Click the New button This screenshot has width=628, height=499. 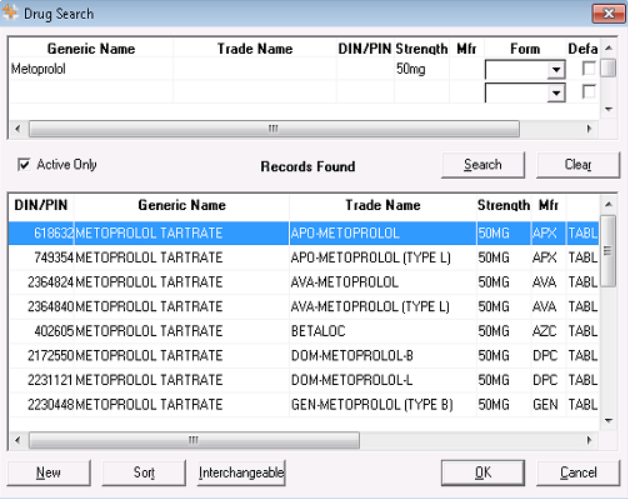pyautogui.click(x=48, y=473)
